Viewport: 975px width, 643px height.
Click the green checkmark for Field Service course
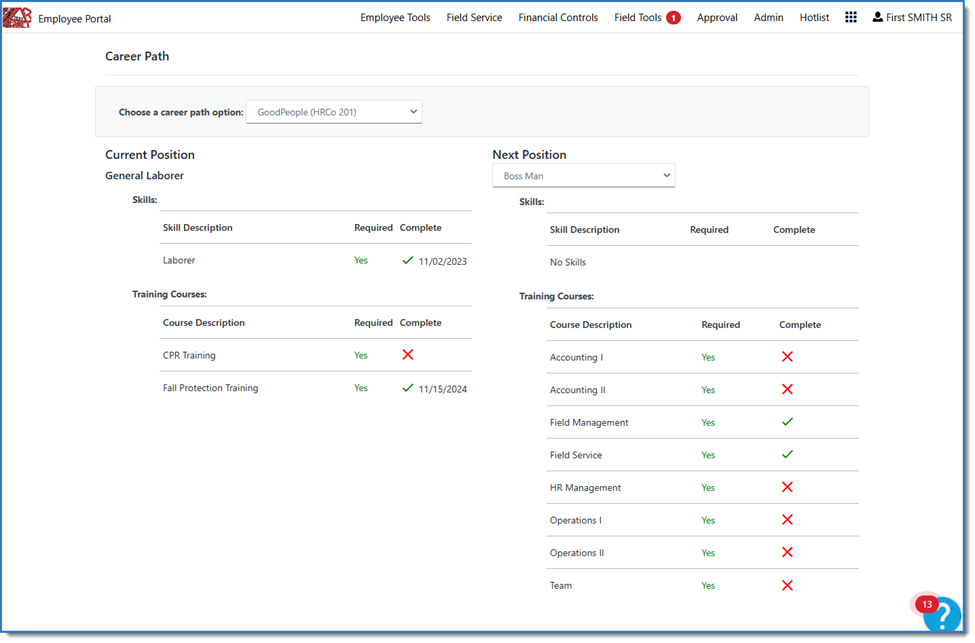click(787, 455)
